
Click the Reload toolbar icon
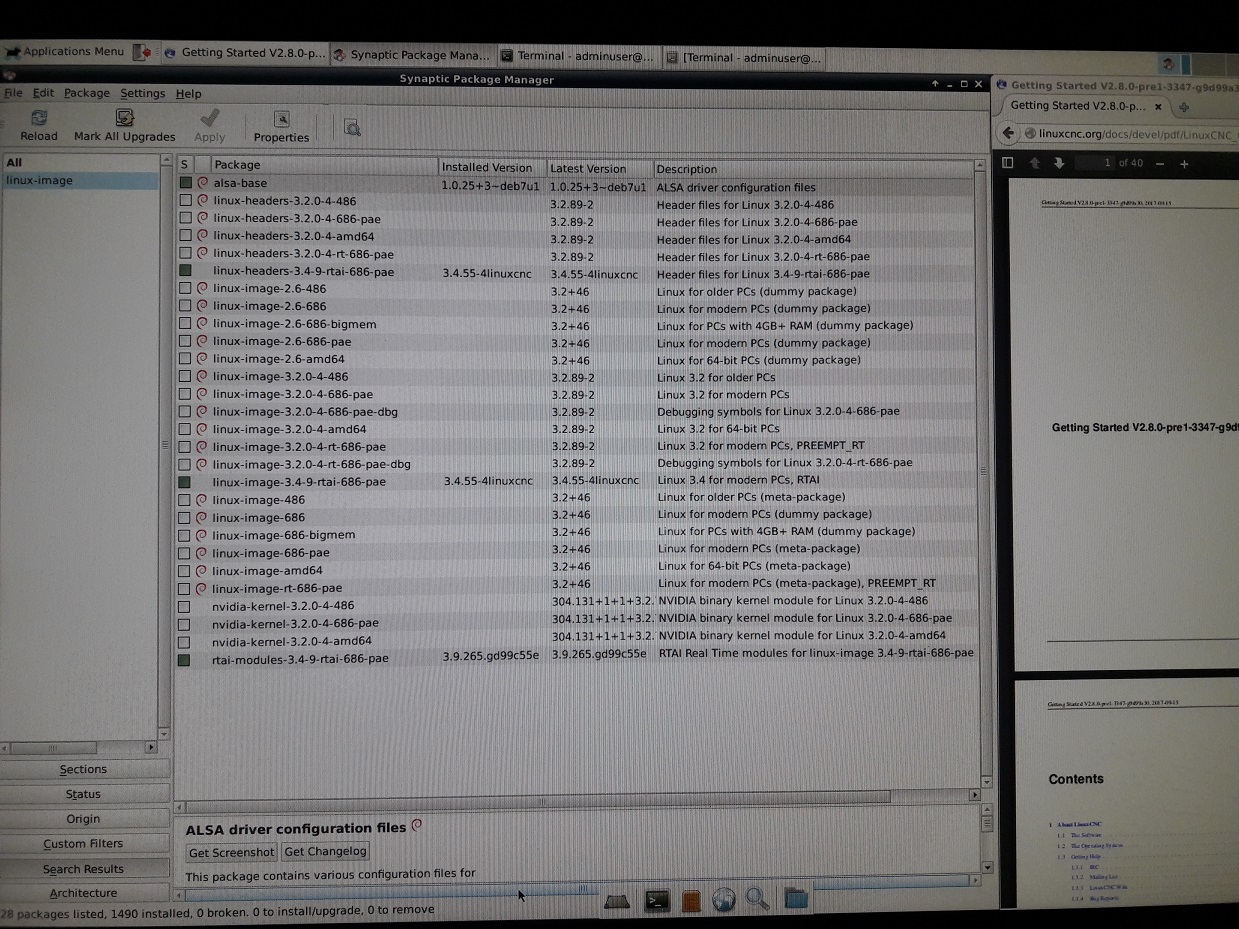(38, 125)
